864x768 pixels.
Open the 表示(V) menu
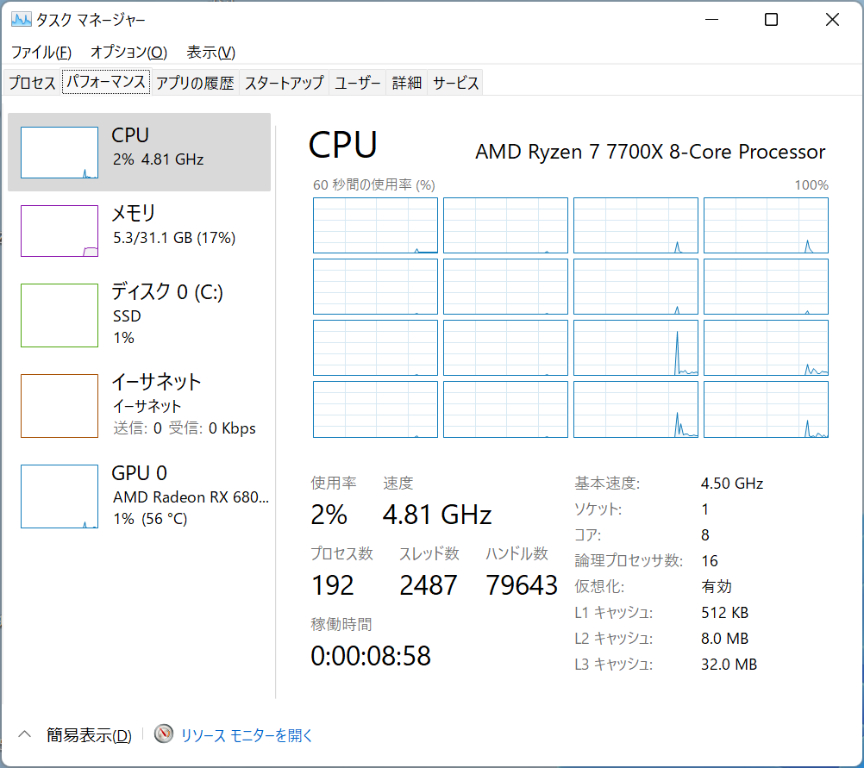[211, 52]
